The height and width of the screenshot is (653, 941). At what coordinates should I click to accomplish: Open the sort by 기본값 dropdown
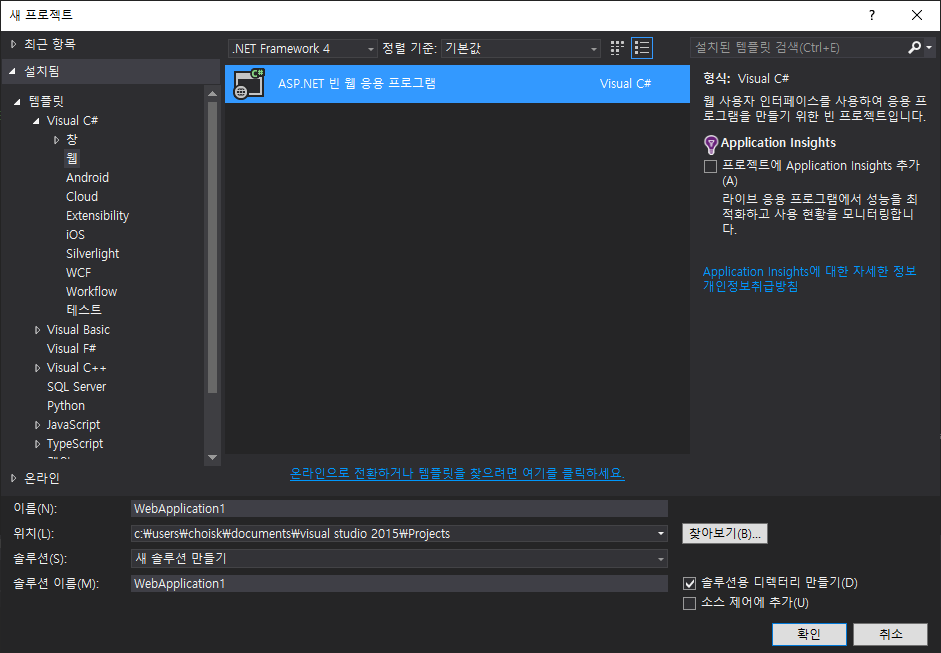click(520, 49)
